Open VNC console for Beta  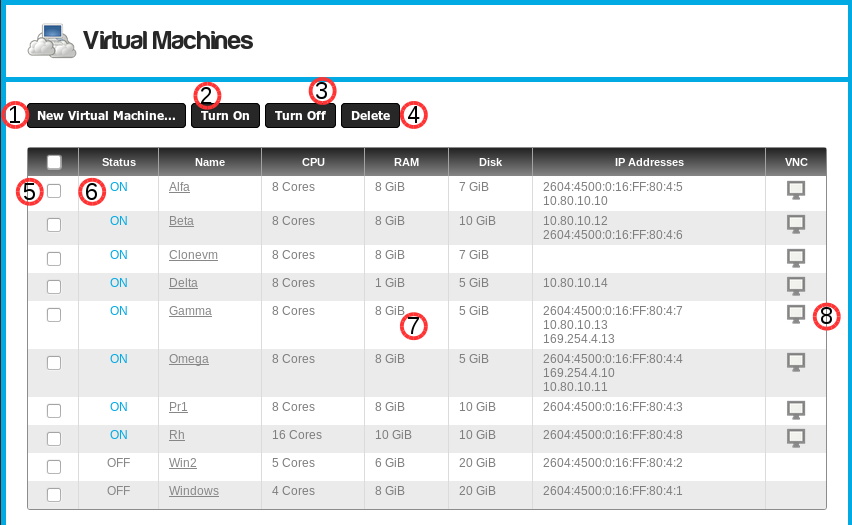point(795,224)
